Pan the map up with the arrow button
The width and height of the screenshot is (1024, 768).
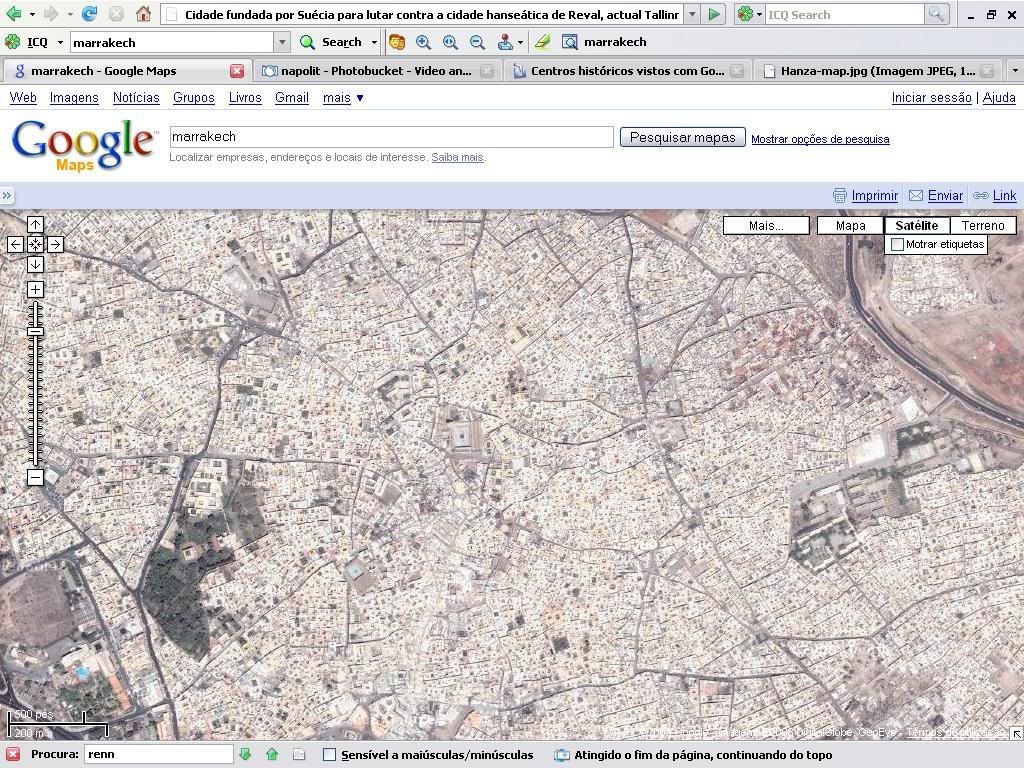[35, 225]
